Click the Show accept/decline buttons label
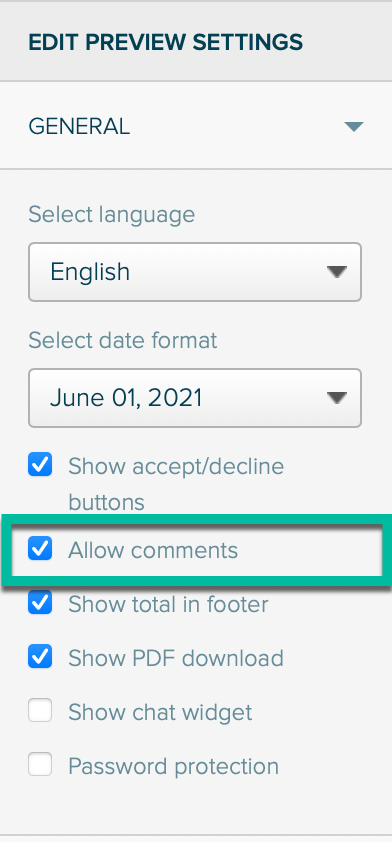This screenshot has width=392, height=842. pos(176,484)
